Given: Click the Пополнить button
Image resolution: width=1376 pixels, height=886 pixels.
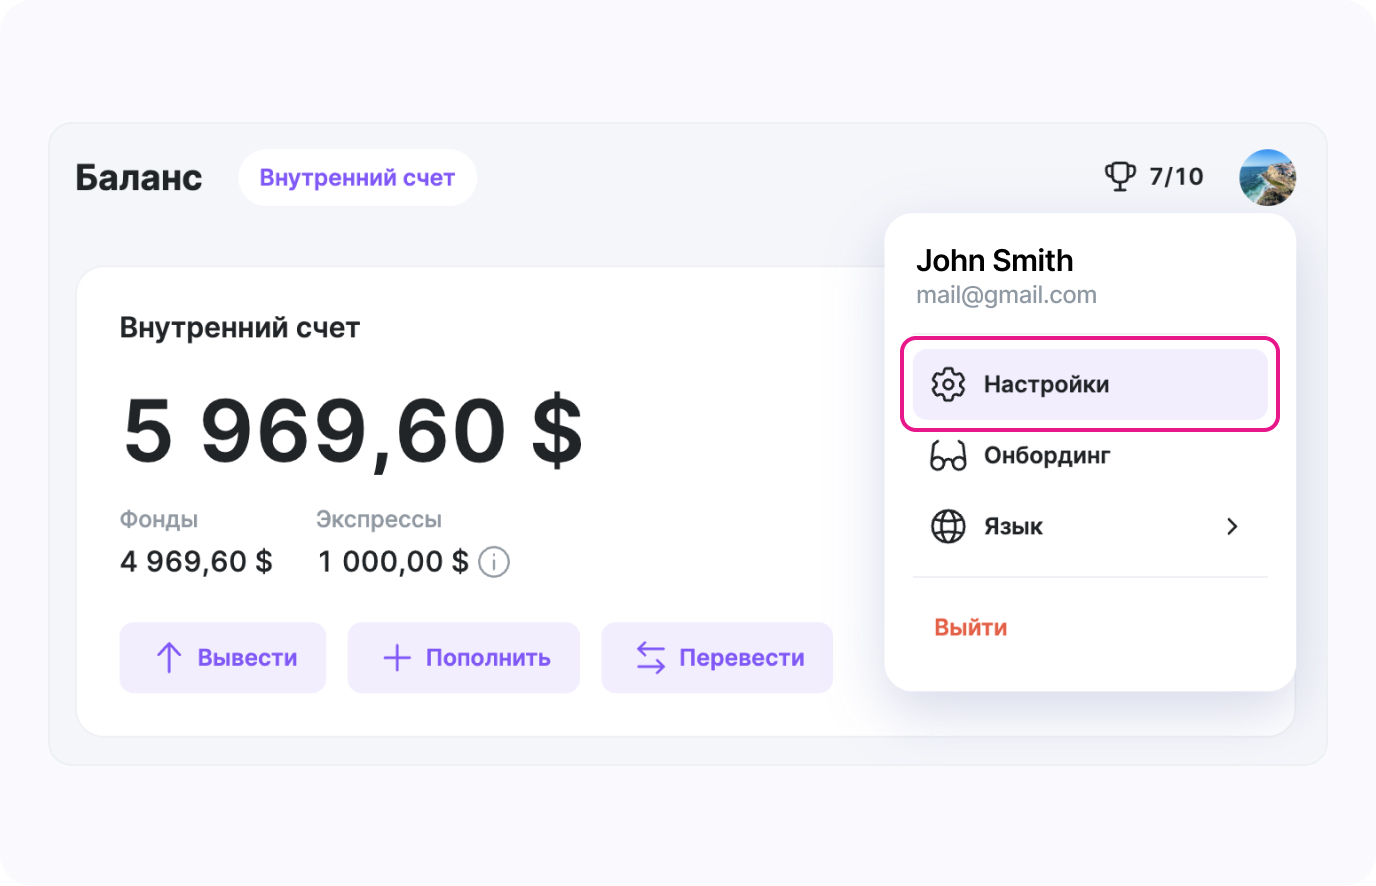Looking at the screenshot, I should pyautogui.click(x=464, y=657).
